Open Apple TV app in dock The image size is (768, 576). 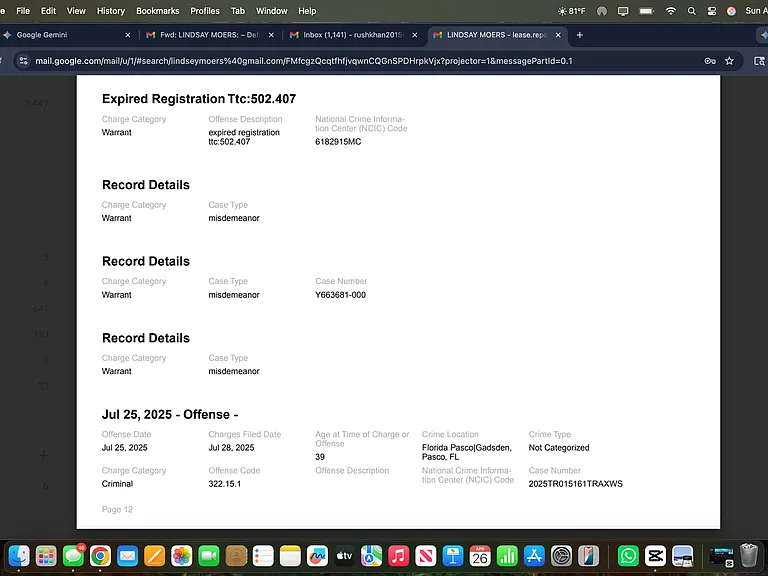pyautogui.click(x=344, y=556)
